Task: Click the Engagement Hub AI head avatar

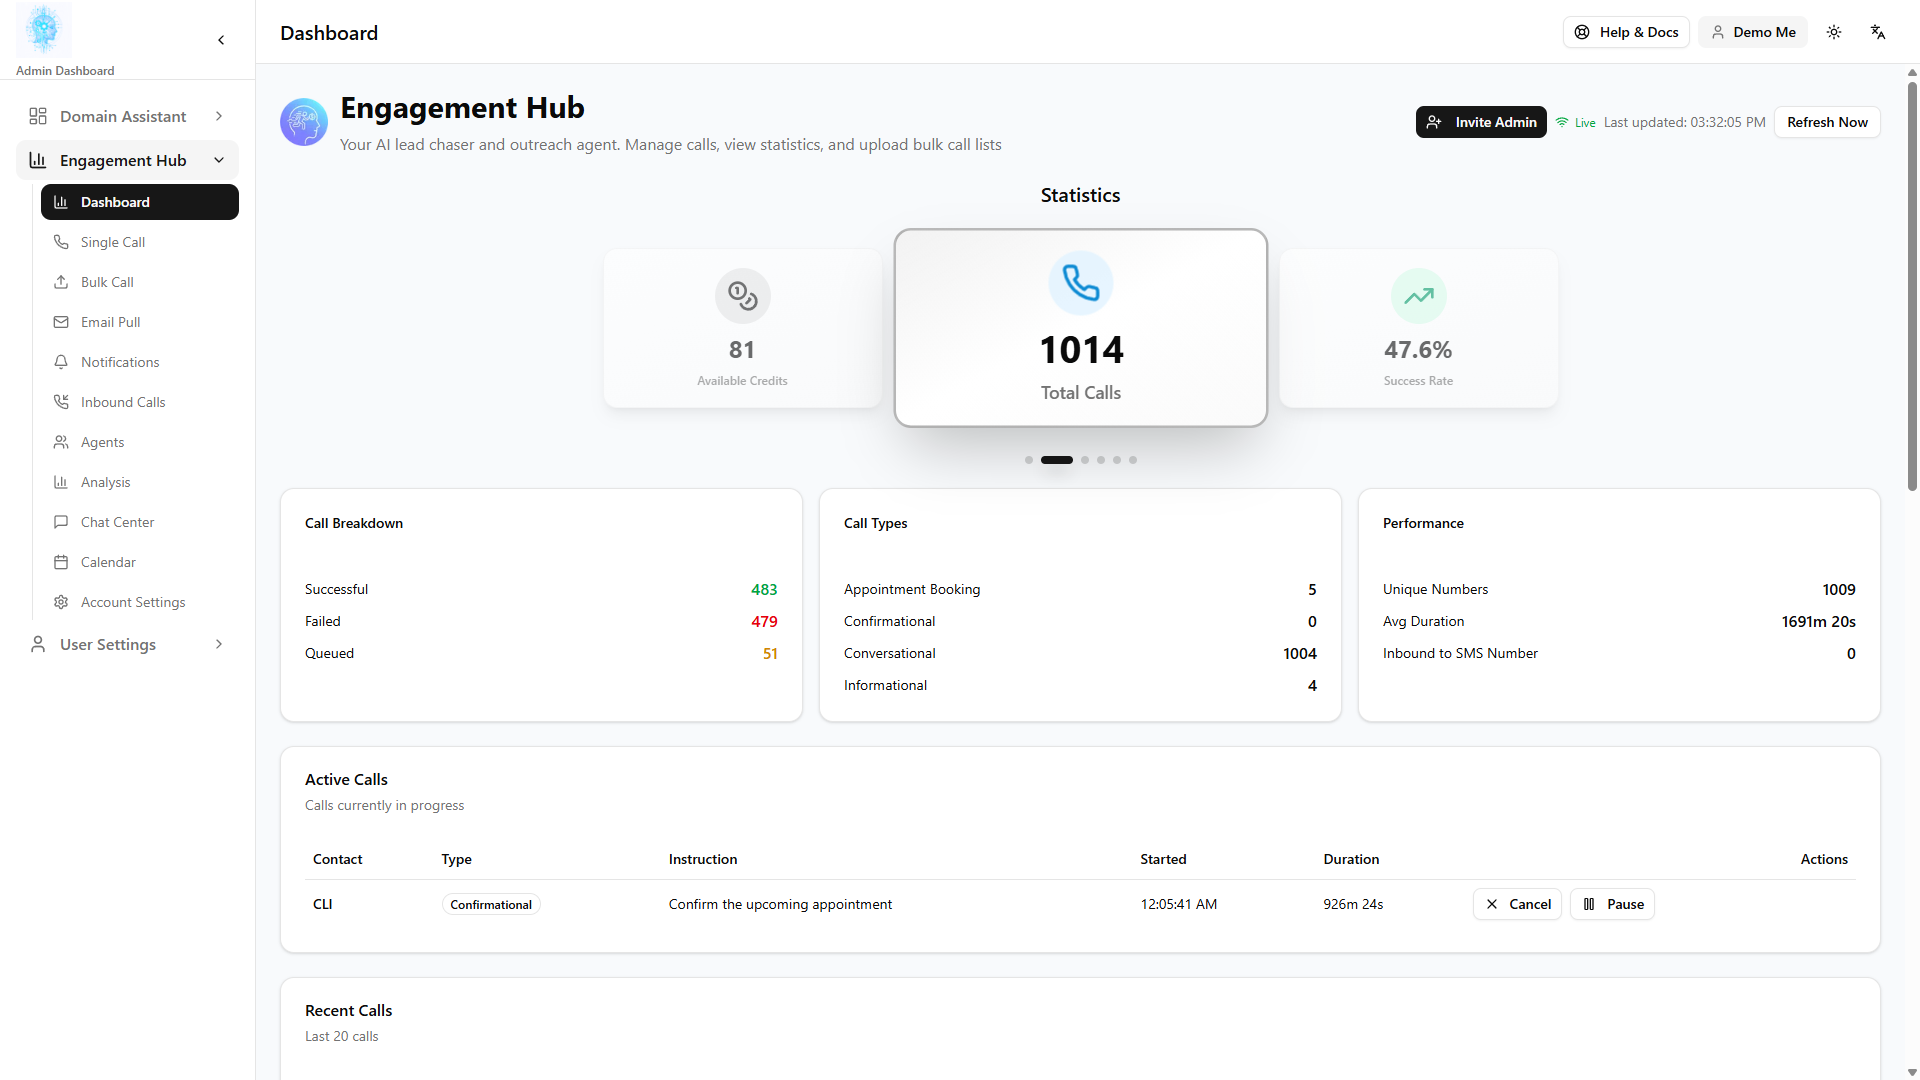Action: tap(304, 122)
